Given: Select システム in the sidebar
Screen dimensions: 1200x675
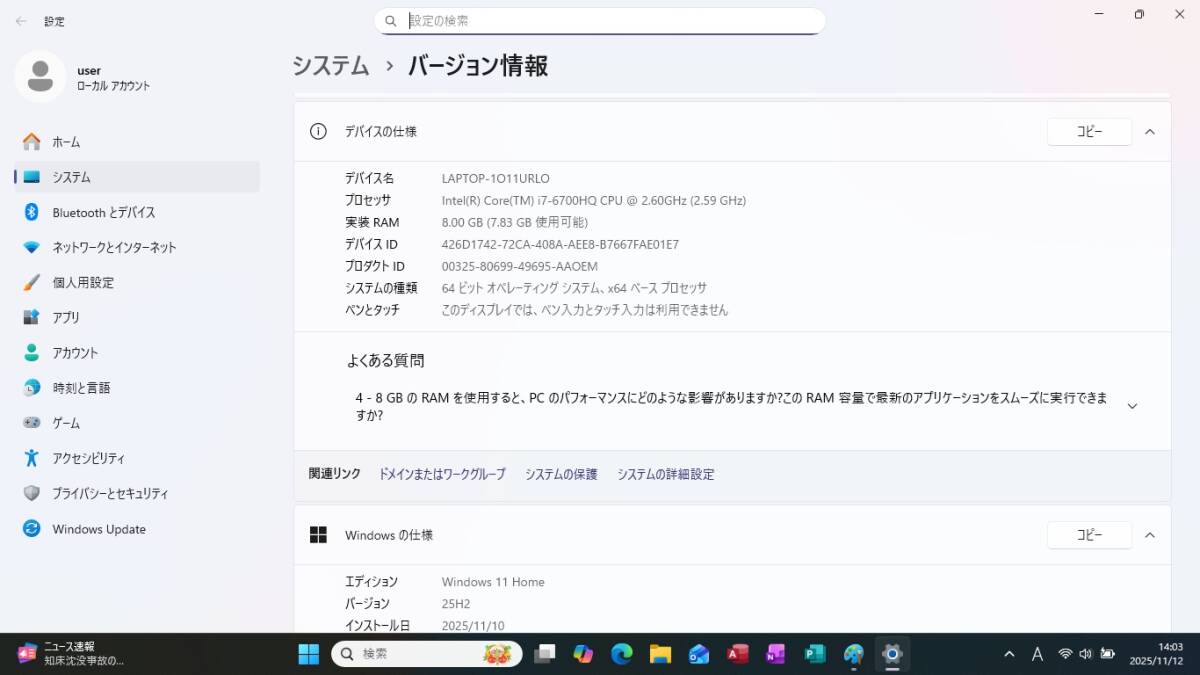Looking at the screenshot, I should 137,177.
